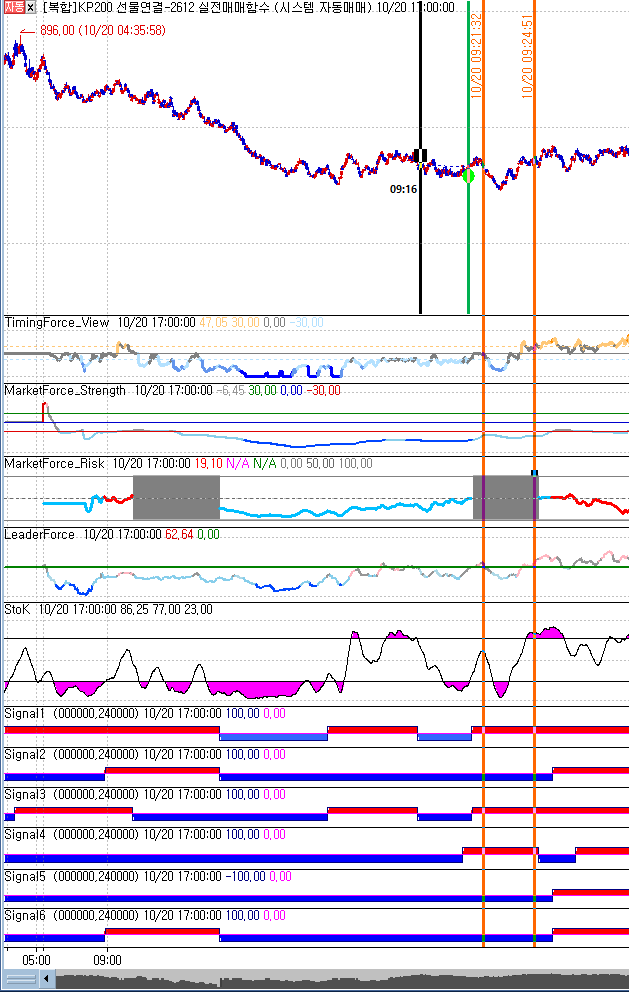Click the LeaderForce indicator label

click(40, 535)
